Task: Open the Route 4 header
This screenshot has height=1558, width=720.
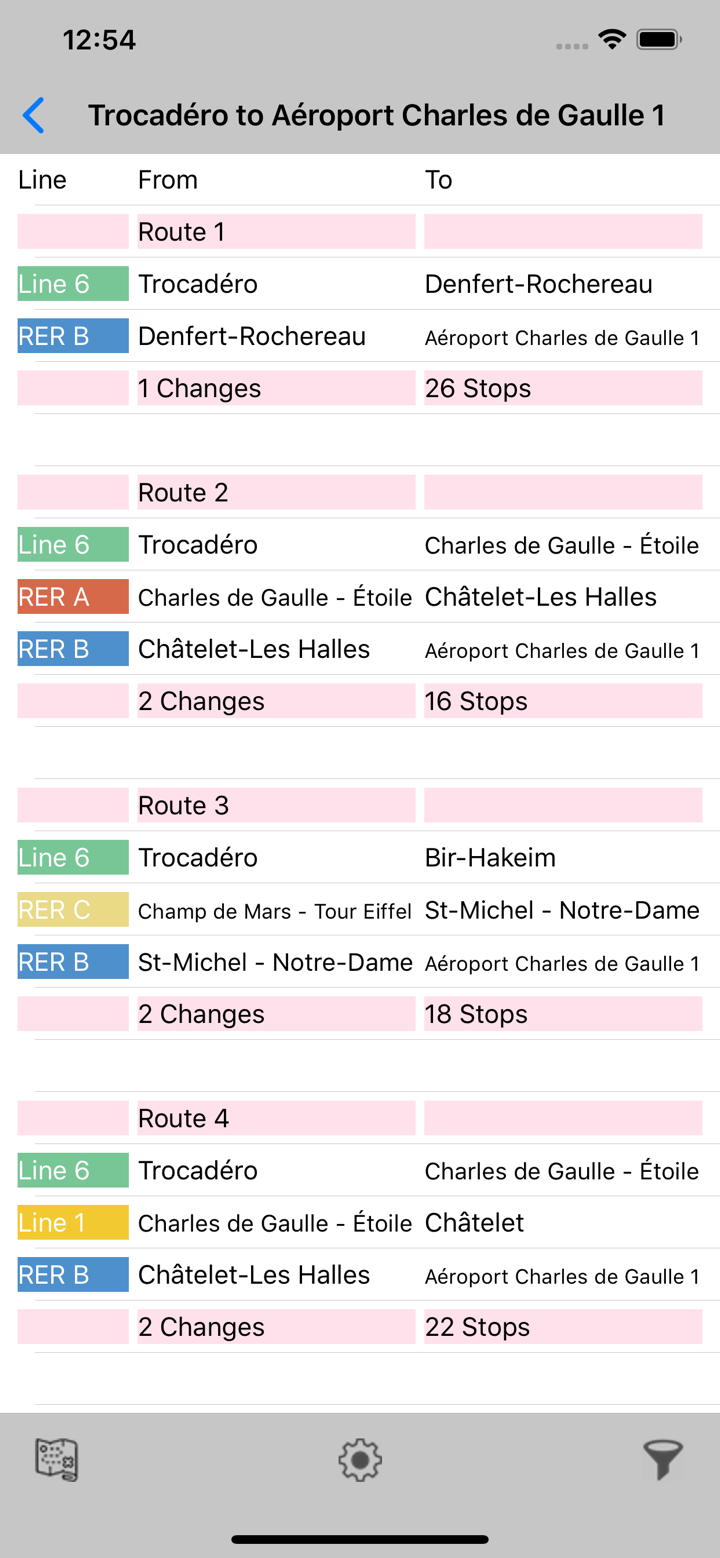Action: point(275,1118)
